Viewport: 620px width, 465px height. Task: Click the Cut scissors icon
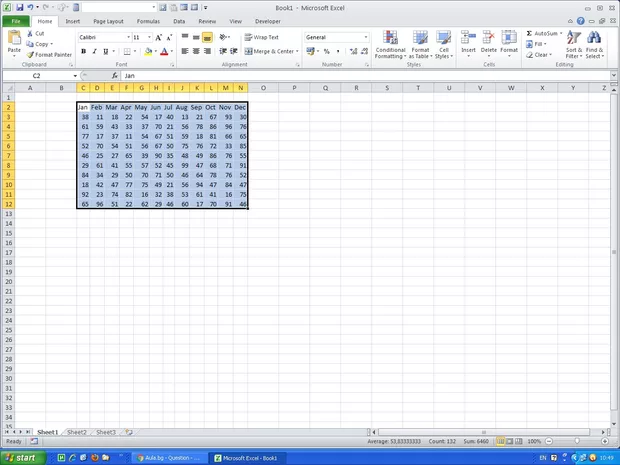(x=30, y=34)
